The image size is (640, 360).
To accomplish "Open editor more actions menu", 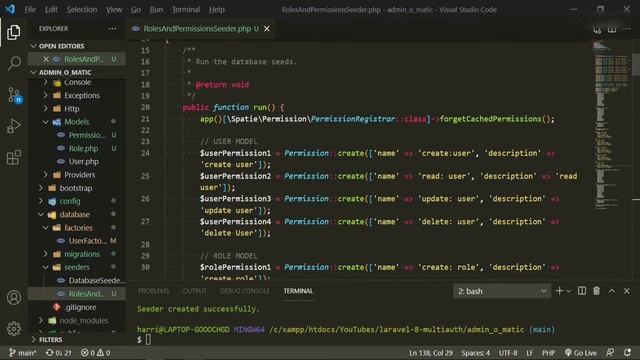I will point(627,29).
